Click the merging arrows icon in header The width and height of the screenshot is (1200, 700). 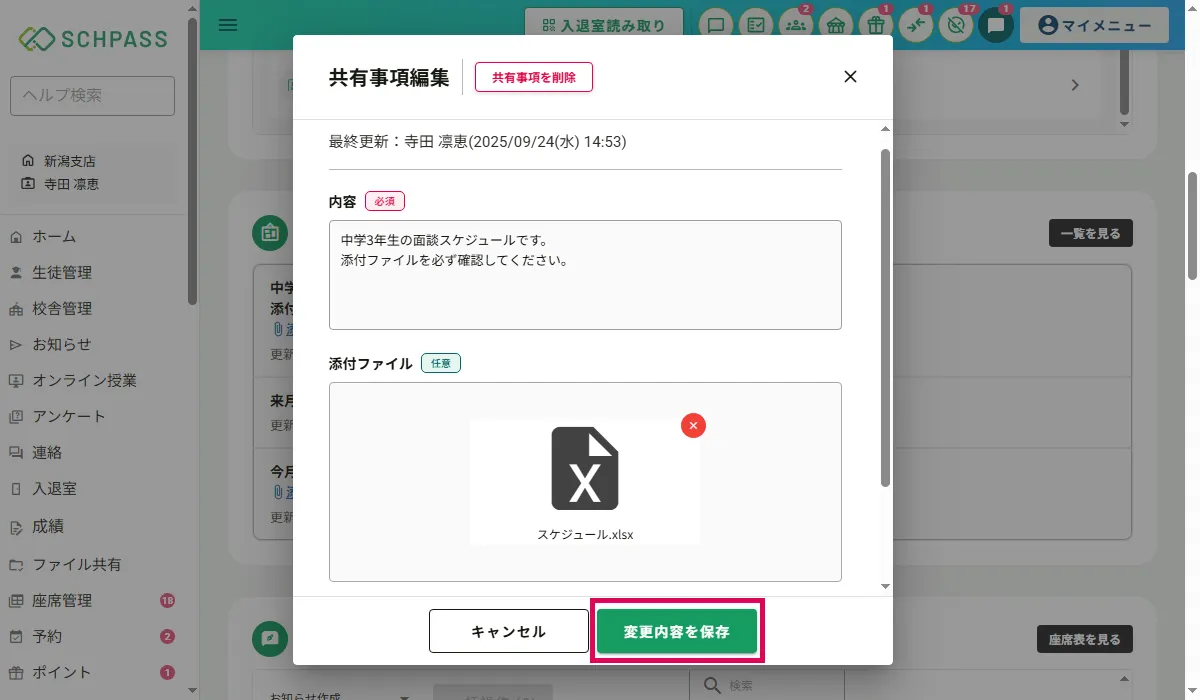[x=916, y=26]
